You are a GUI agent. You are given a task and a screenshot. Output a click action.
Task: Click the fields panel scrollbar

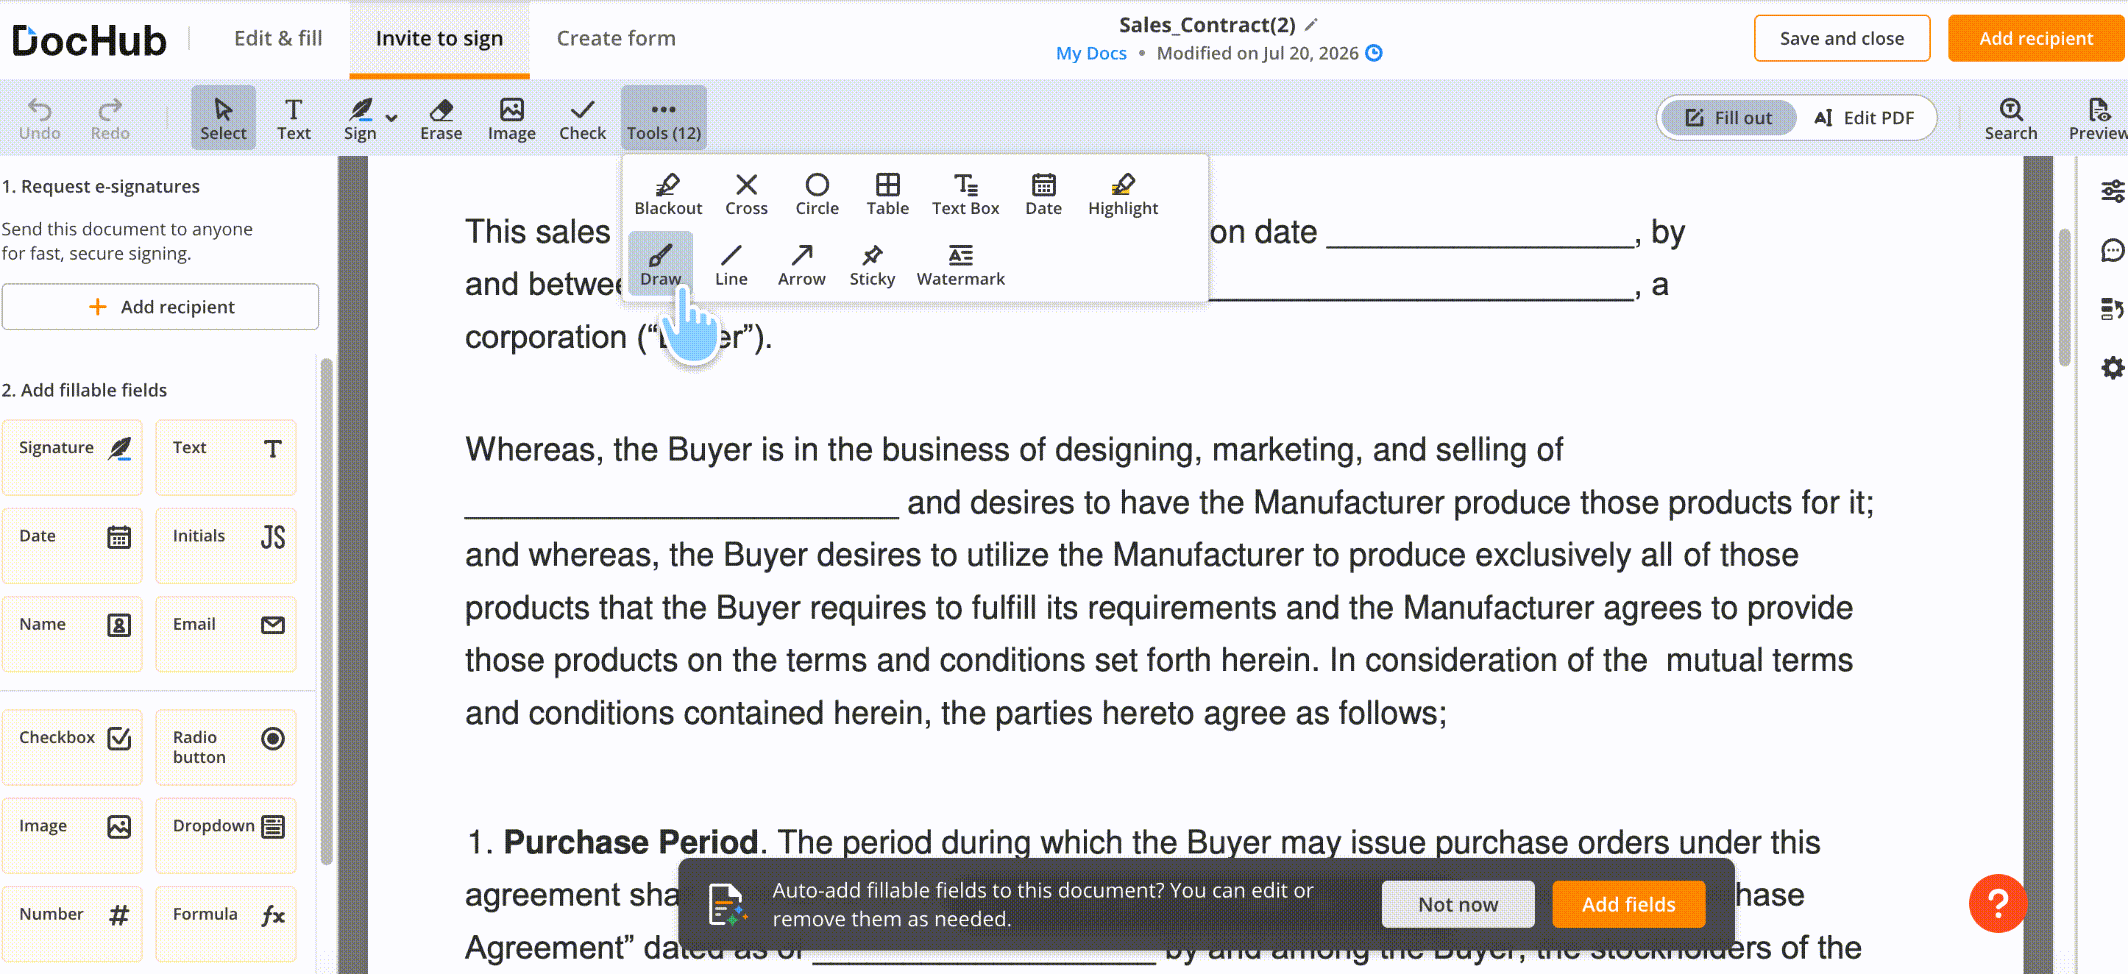point(326,612)
